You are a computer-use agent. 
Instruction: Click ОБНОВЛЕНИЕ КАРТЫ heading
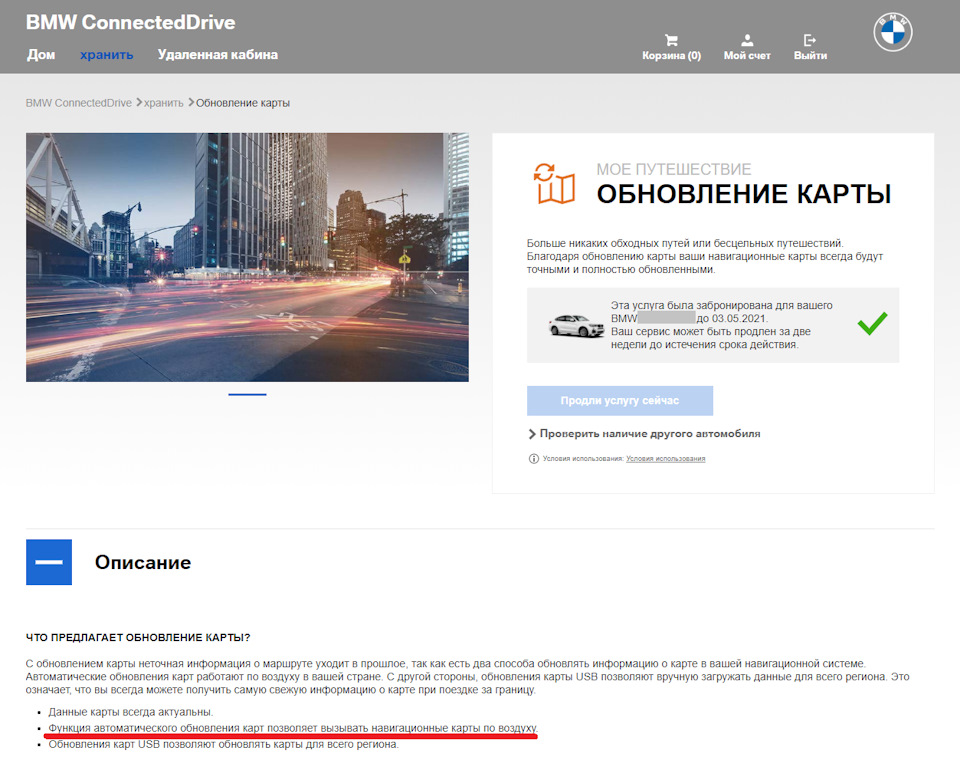coord(744,194)
